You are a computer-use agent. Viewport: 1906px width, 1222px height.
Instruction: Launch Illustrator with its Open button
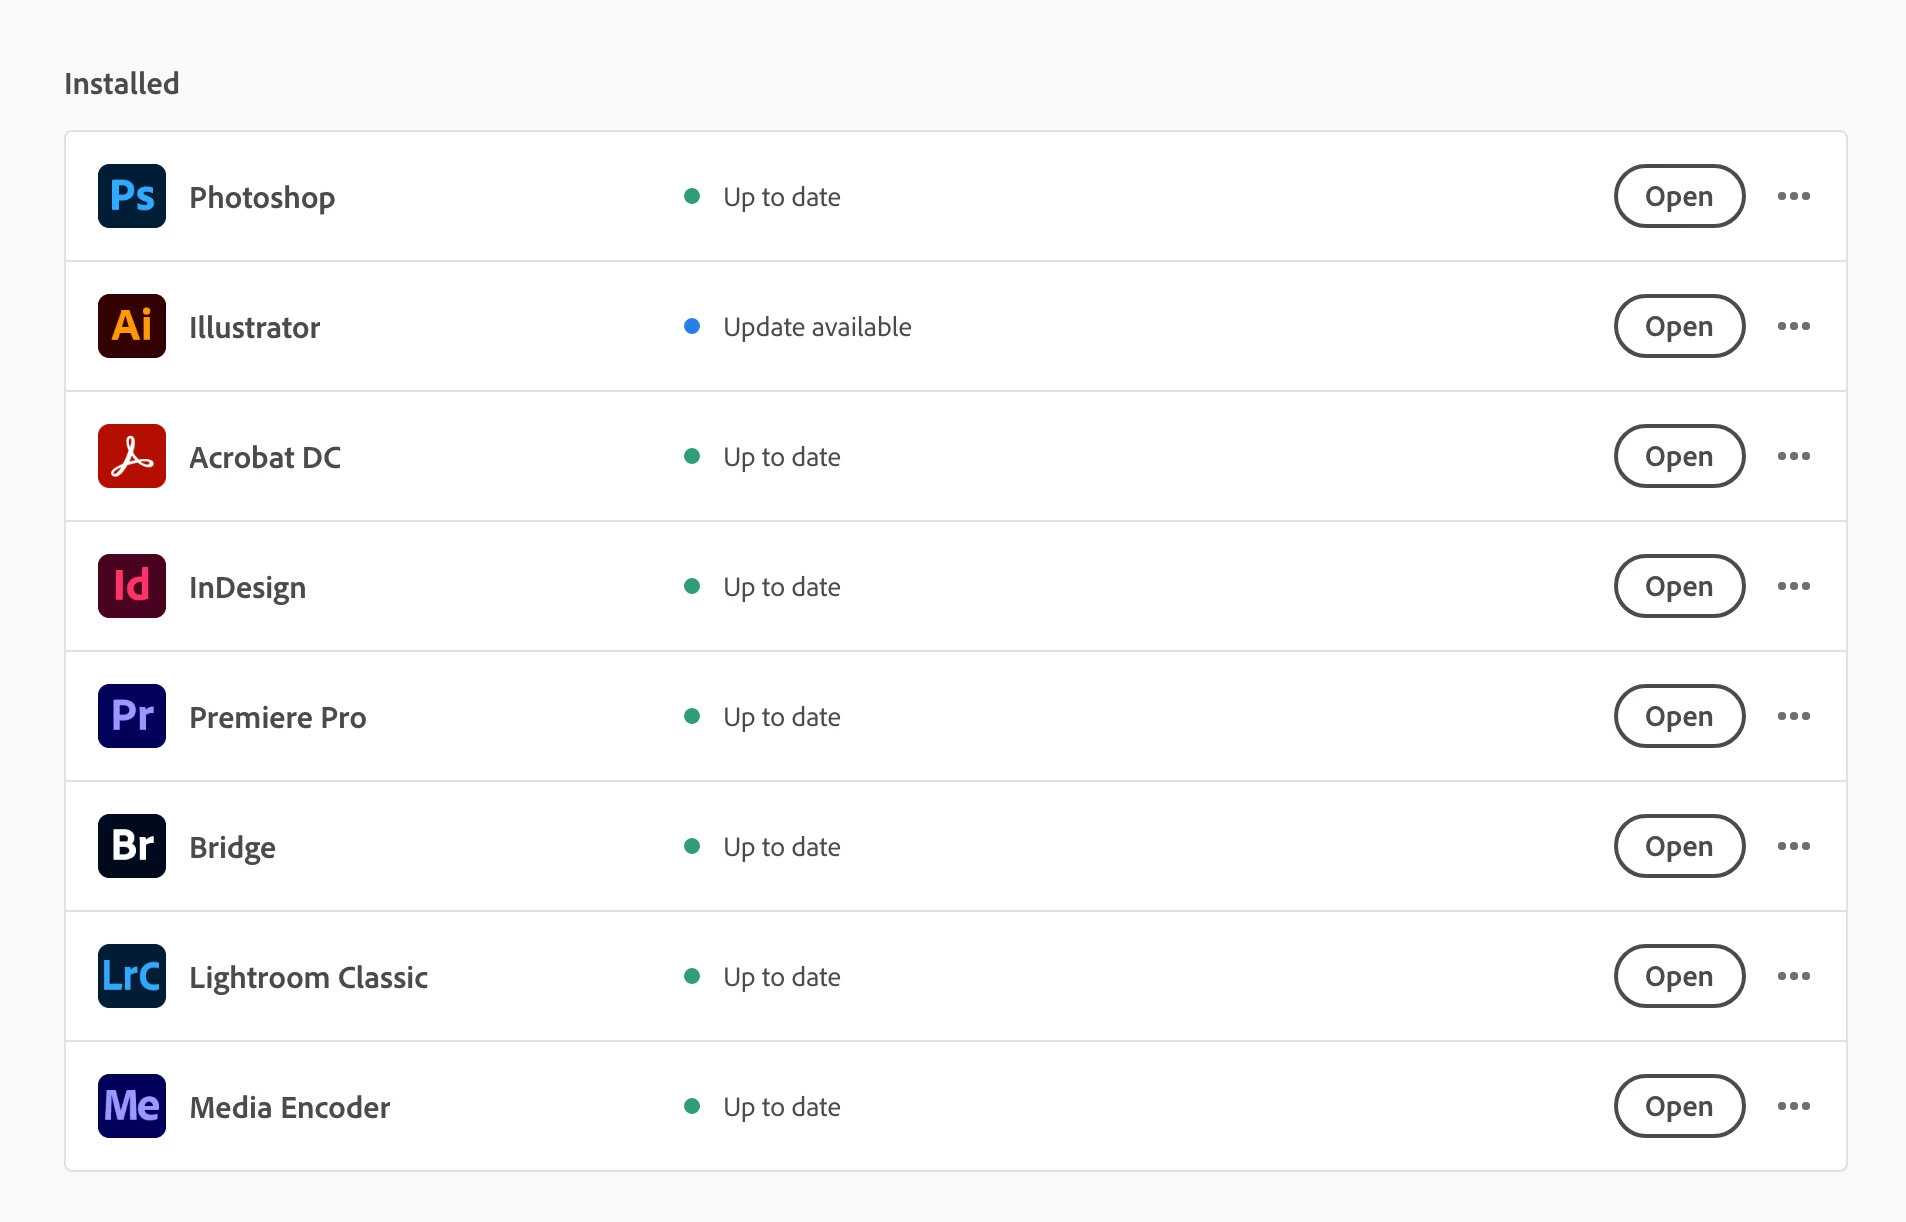1680,326
